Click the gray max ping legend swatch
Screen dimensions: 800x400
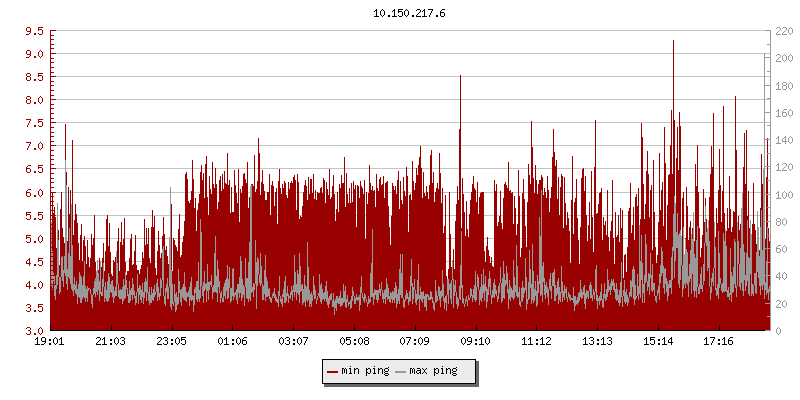click(x=400, y=371)
